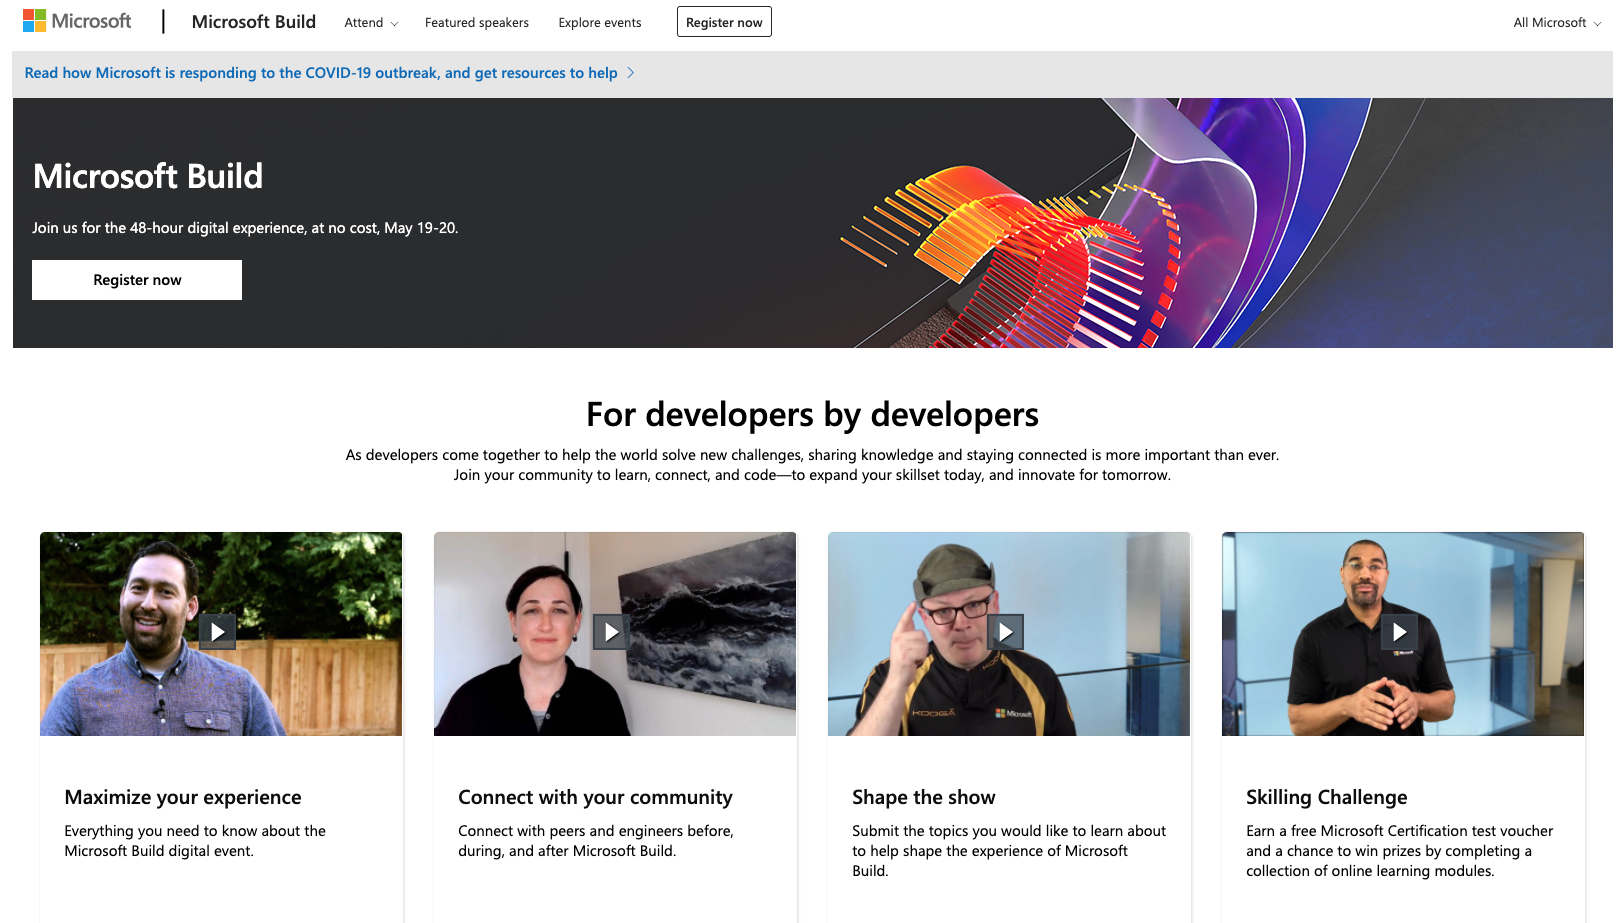1624x923 pixels.
Task: Open the Featured speakers menu item
Action: [476, 22]
